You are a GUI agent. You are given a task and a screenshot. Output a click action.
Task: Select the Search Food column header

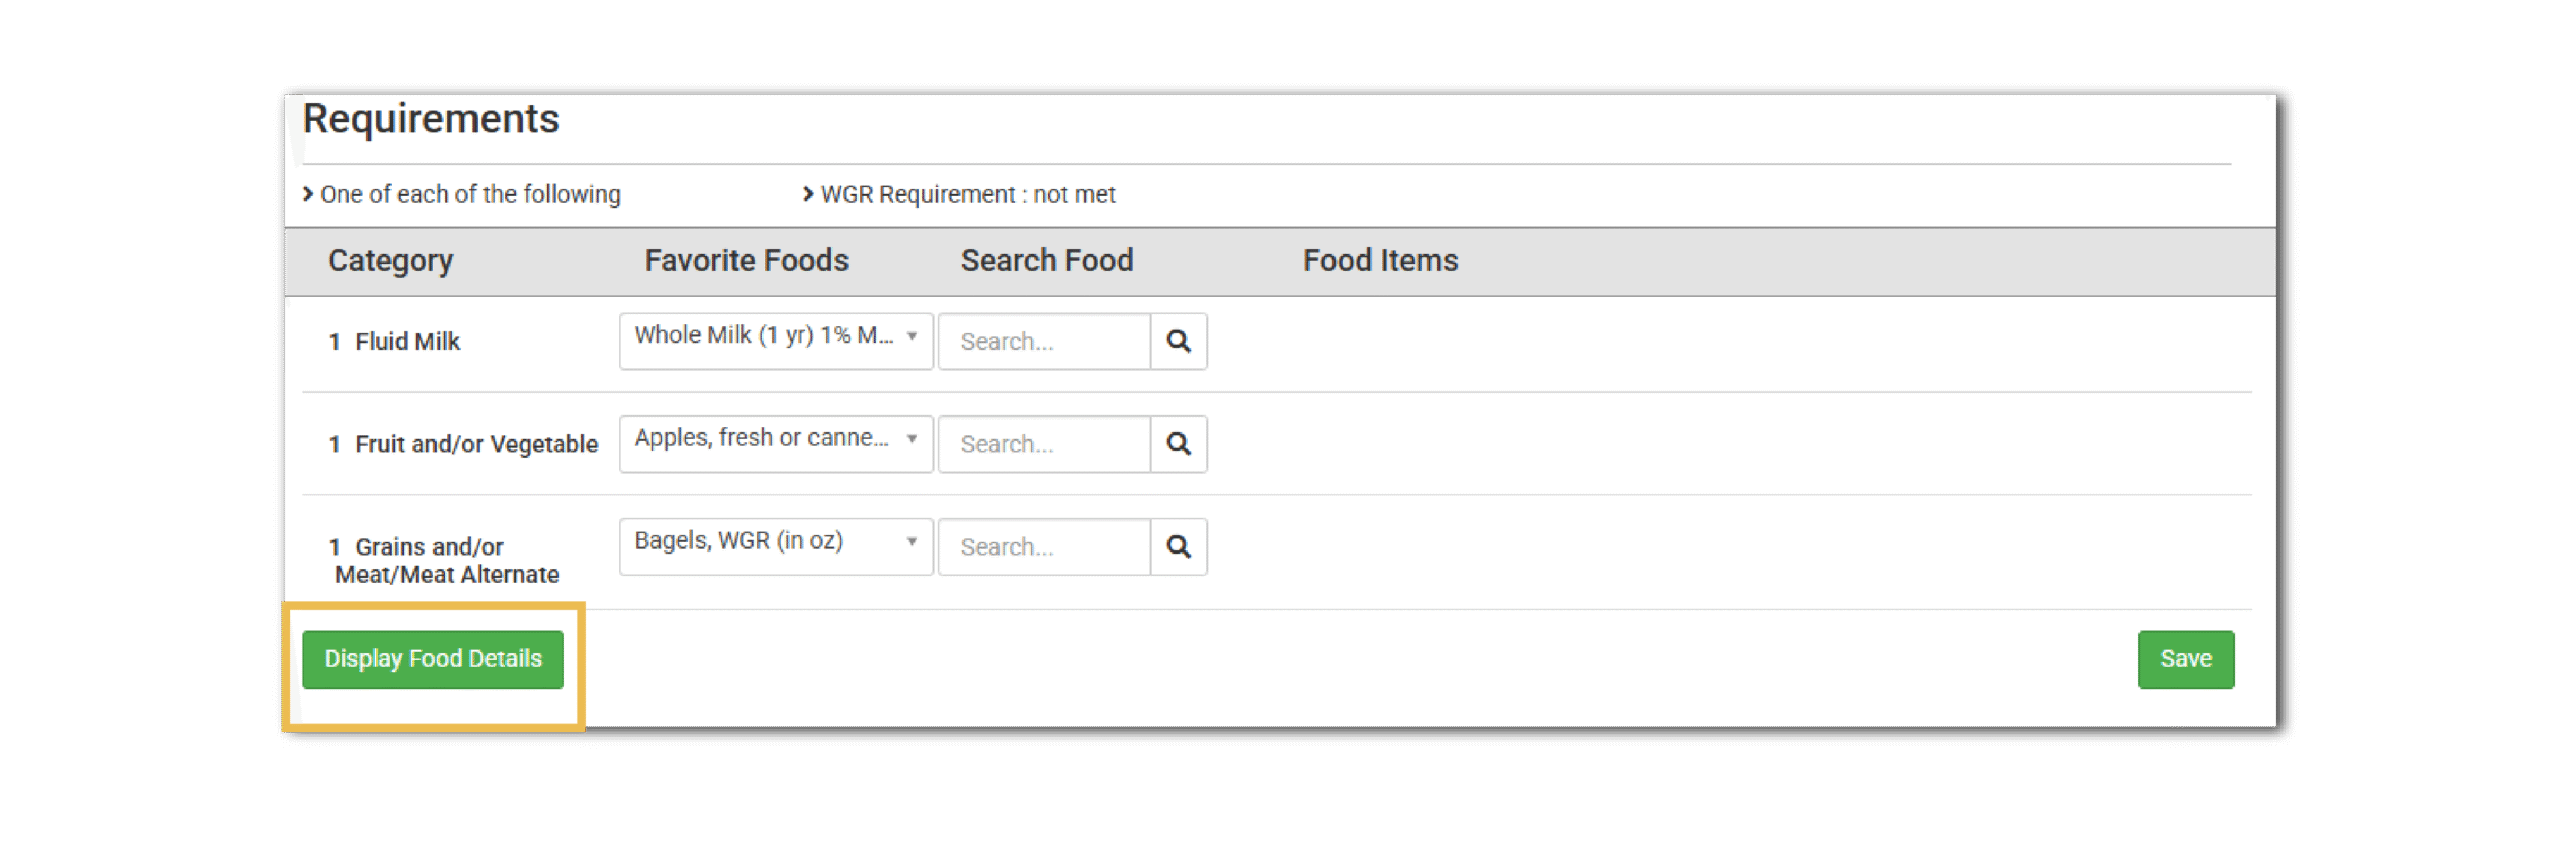1047,260
